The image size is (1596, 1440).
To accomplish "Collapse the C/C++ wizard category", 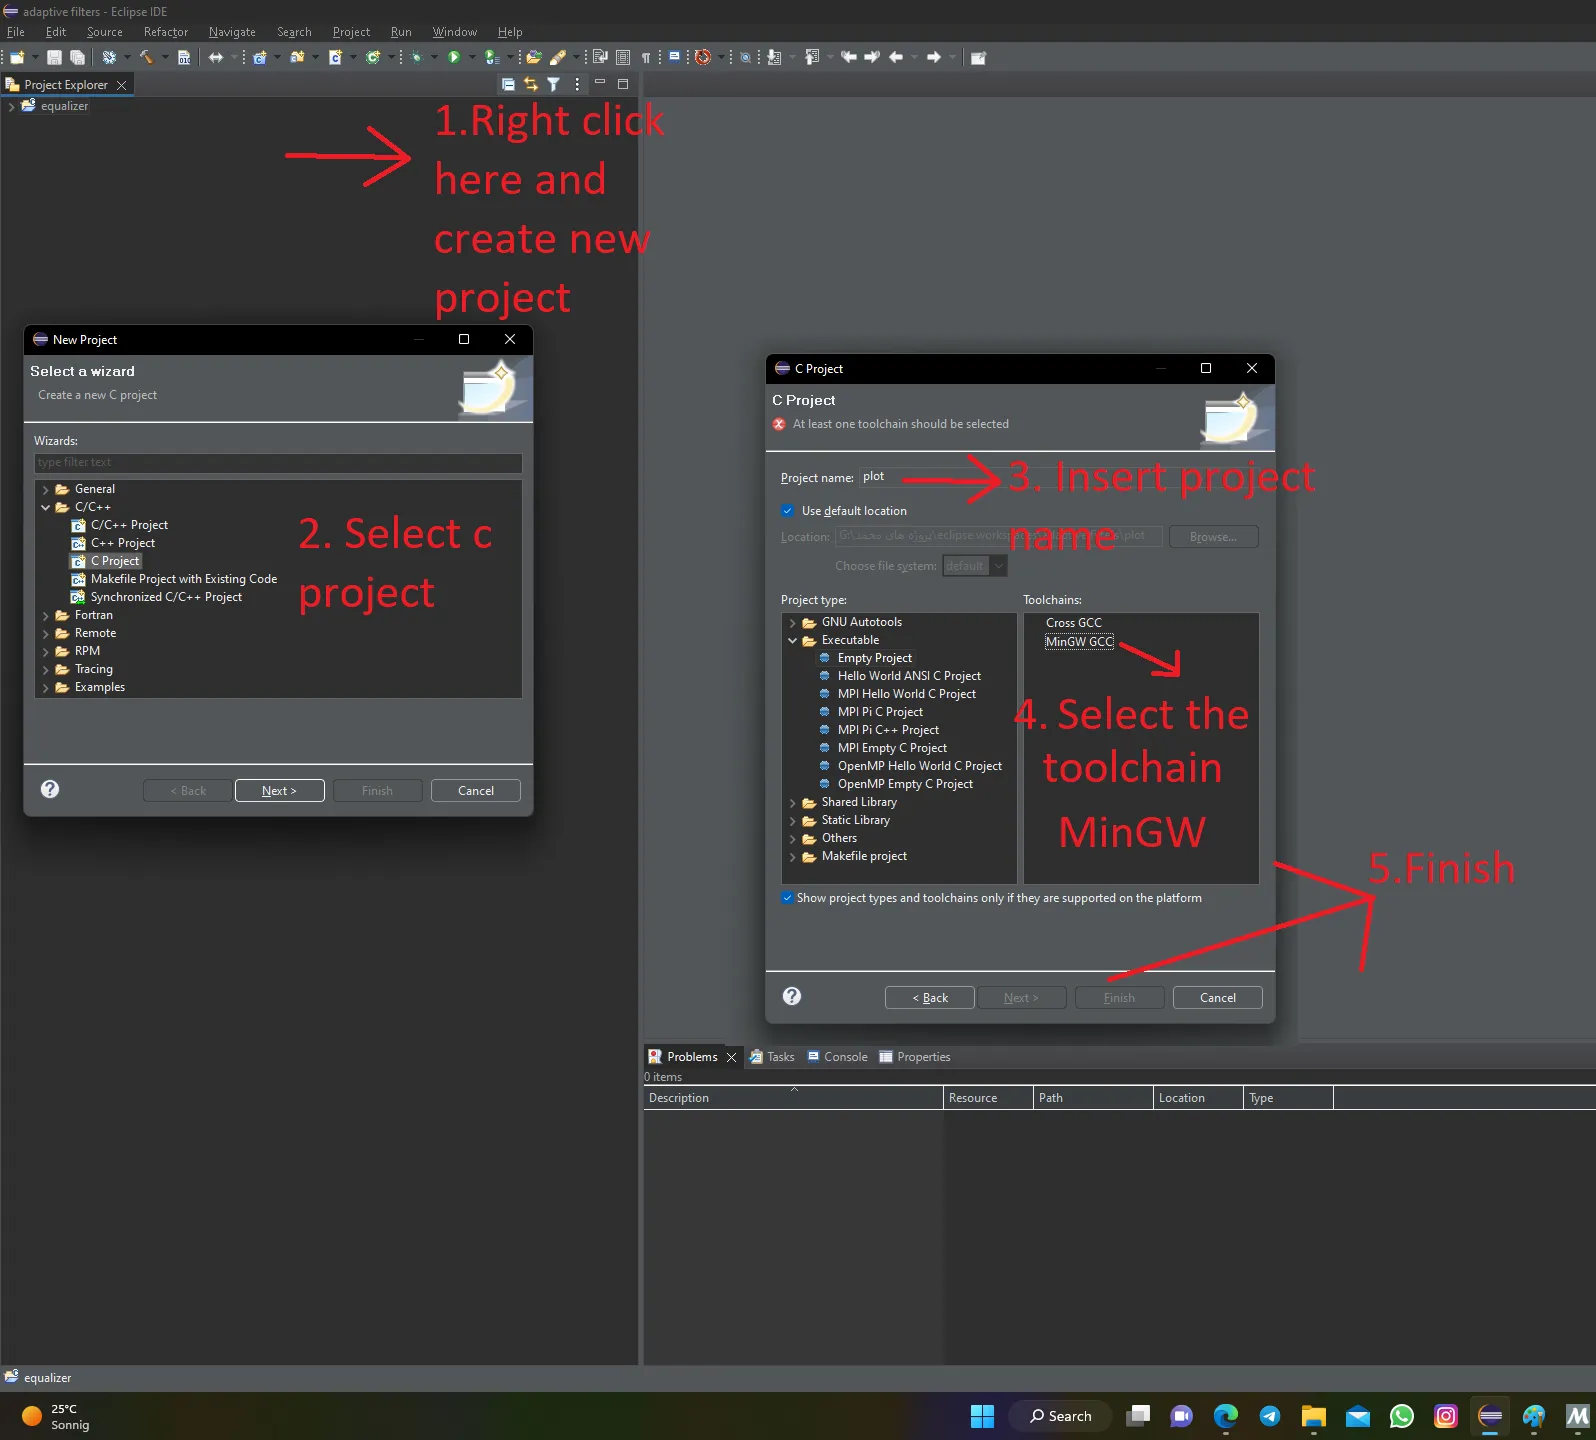I will coord(45,508).
